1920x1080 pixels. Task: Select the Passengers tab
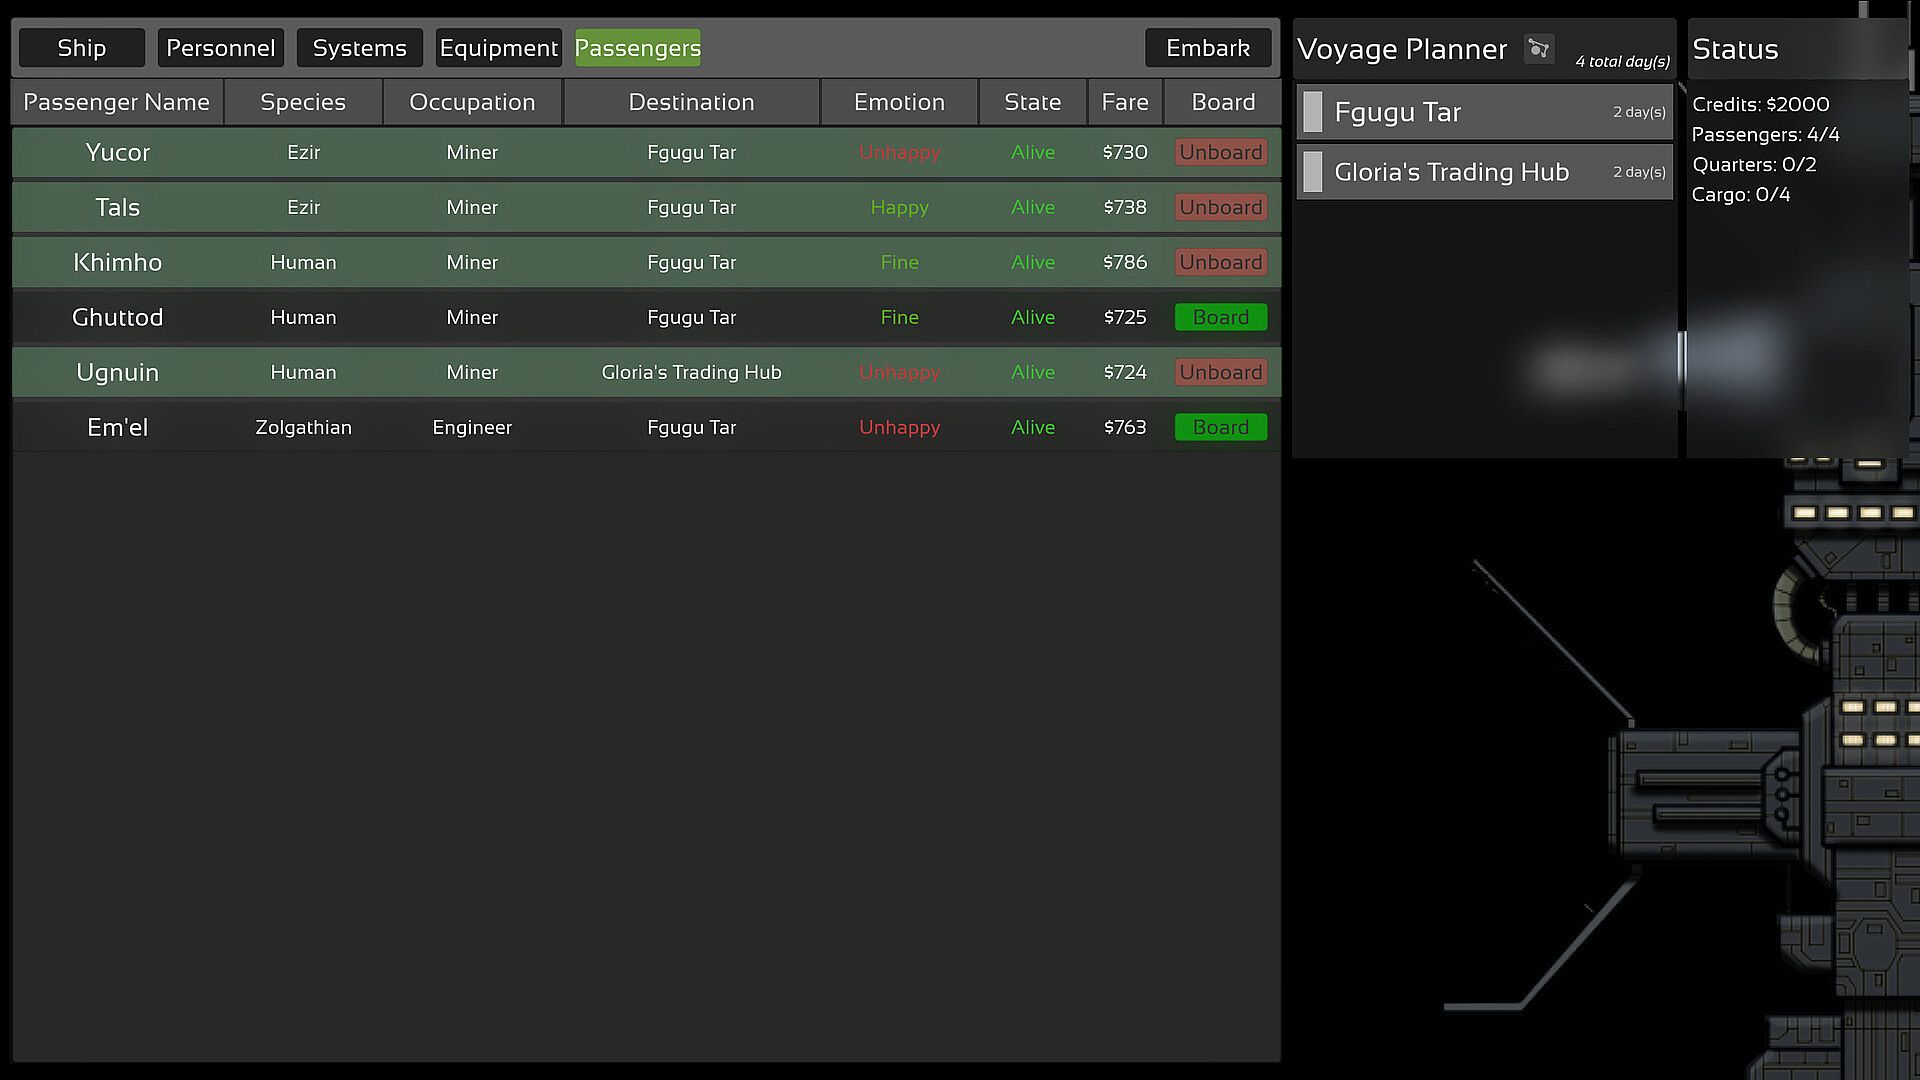(637, 48)
